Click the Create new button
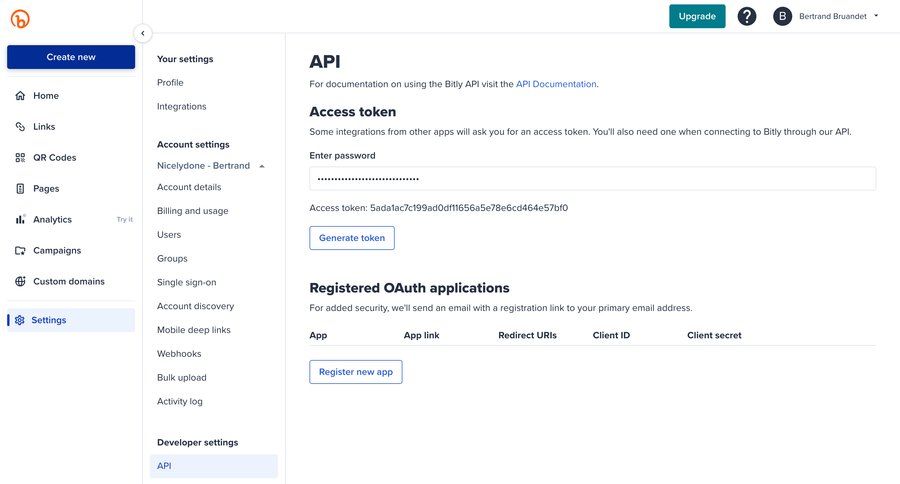 pyautogui.click(x=71, y=57)
